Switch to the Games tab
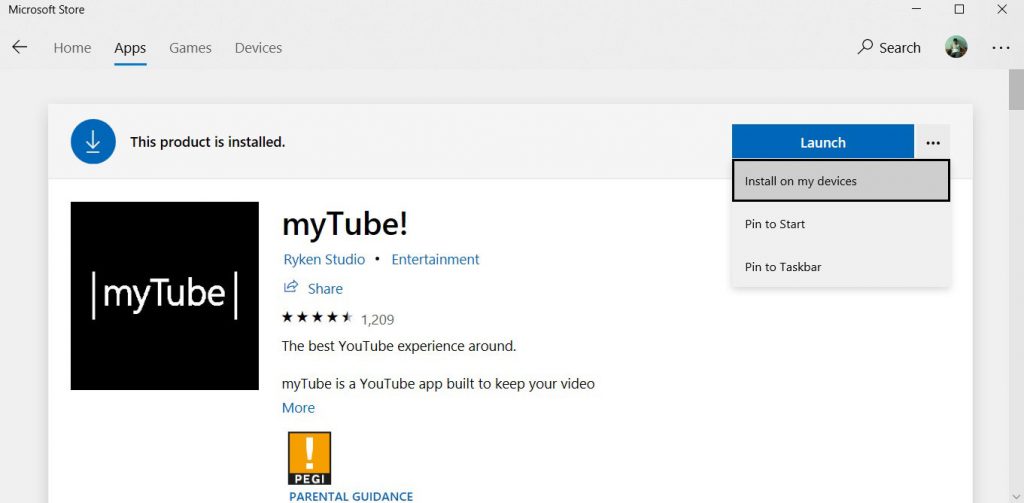This screenshot has height=503, width=1024. coord(190,48)
